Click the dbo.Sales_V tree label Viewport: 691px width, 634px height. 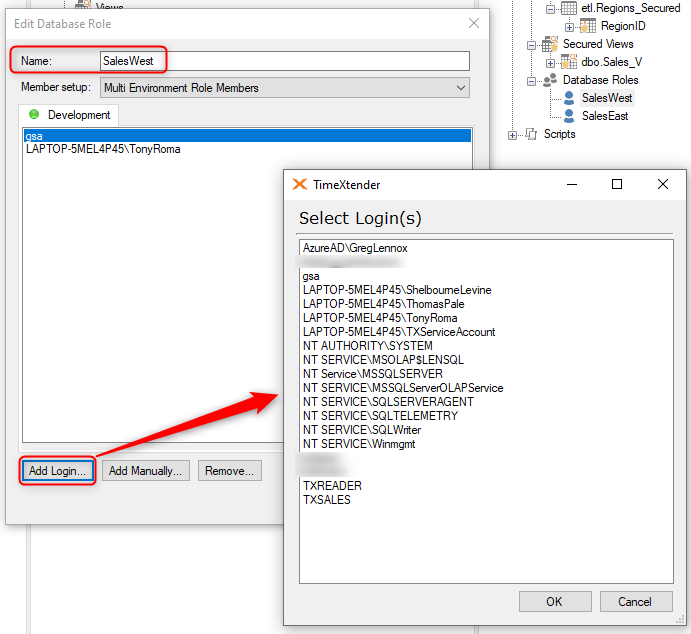point(612,62)
